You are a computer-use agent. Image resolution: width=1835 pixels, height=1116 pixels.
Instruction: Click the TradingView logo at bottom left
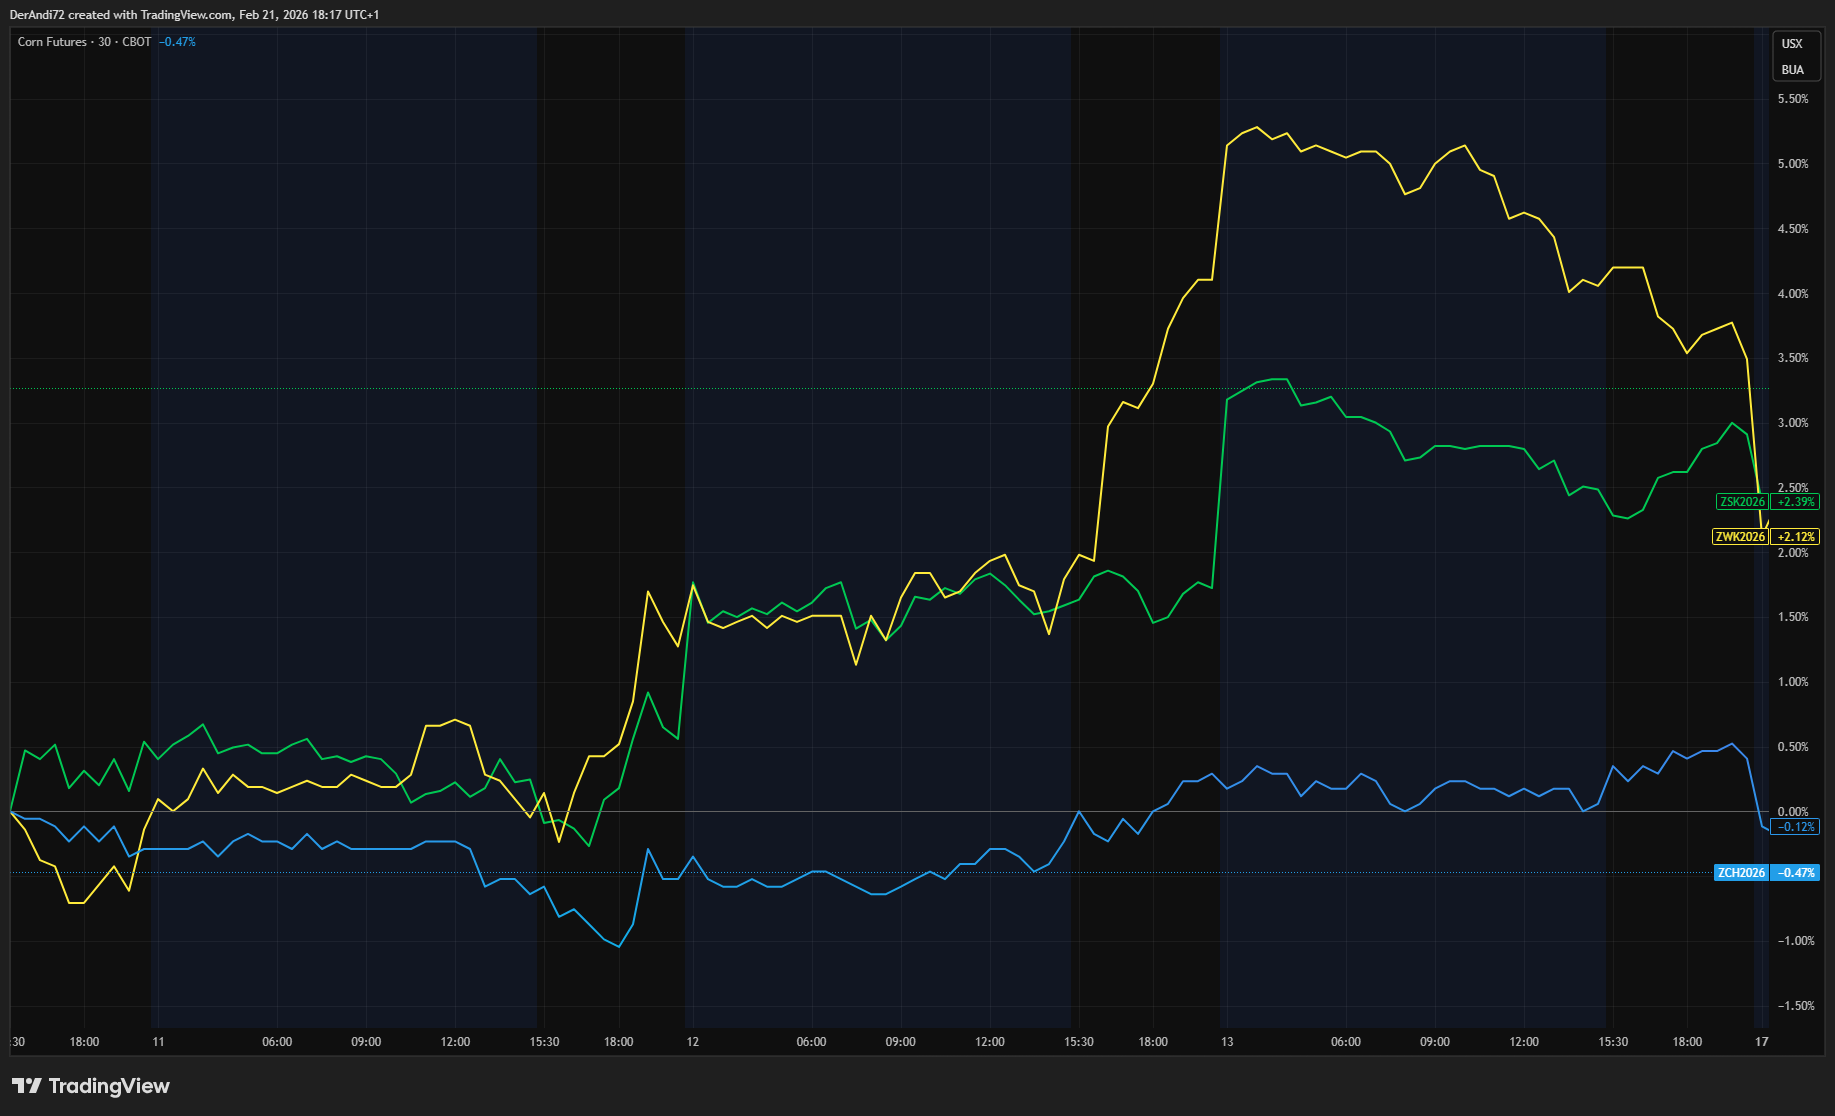coord(91,1086)
